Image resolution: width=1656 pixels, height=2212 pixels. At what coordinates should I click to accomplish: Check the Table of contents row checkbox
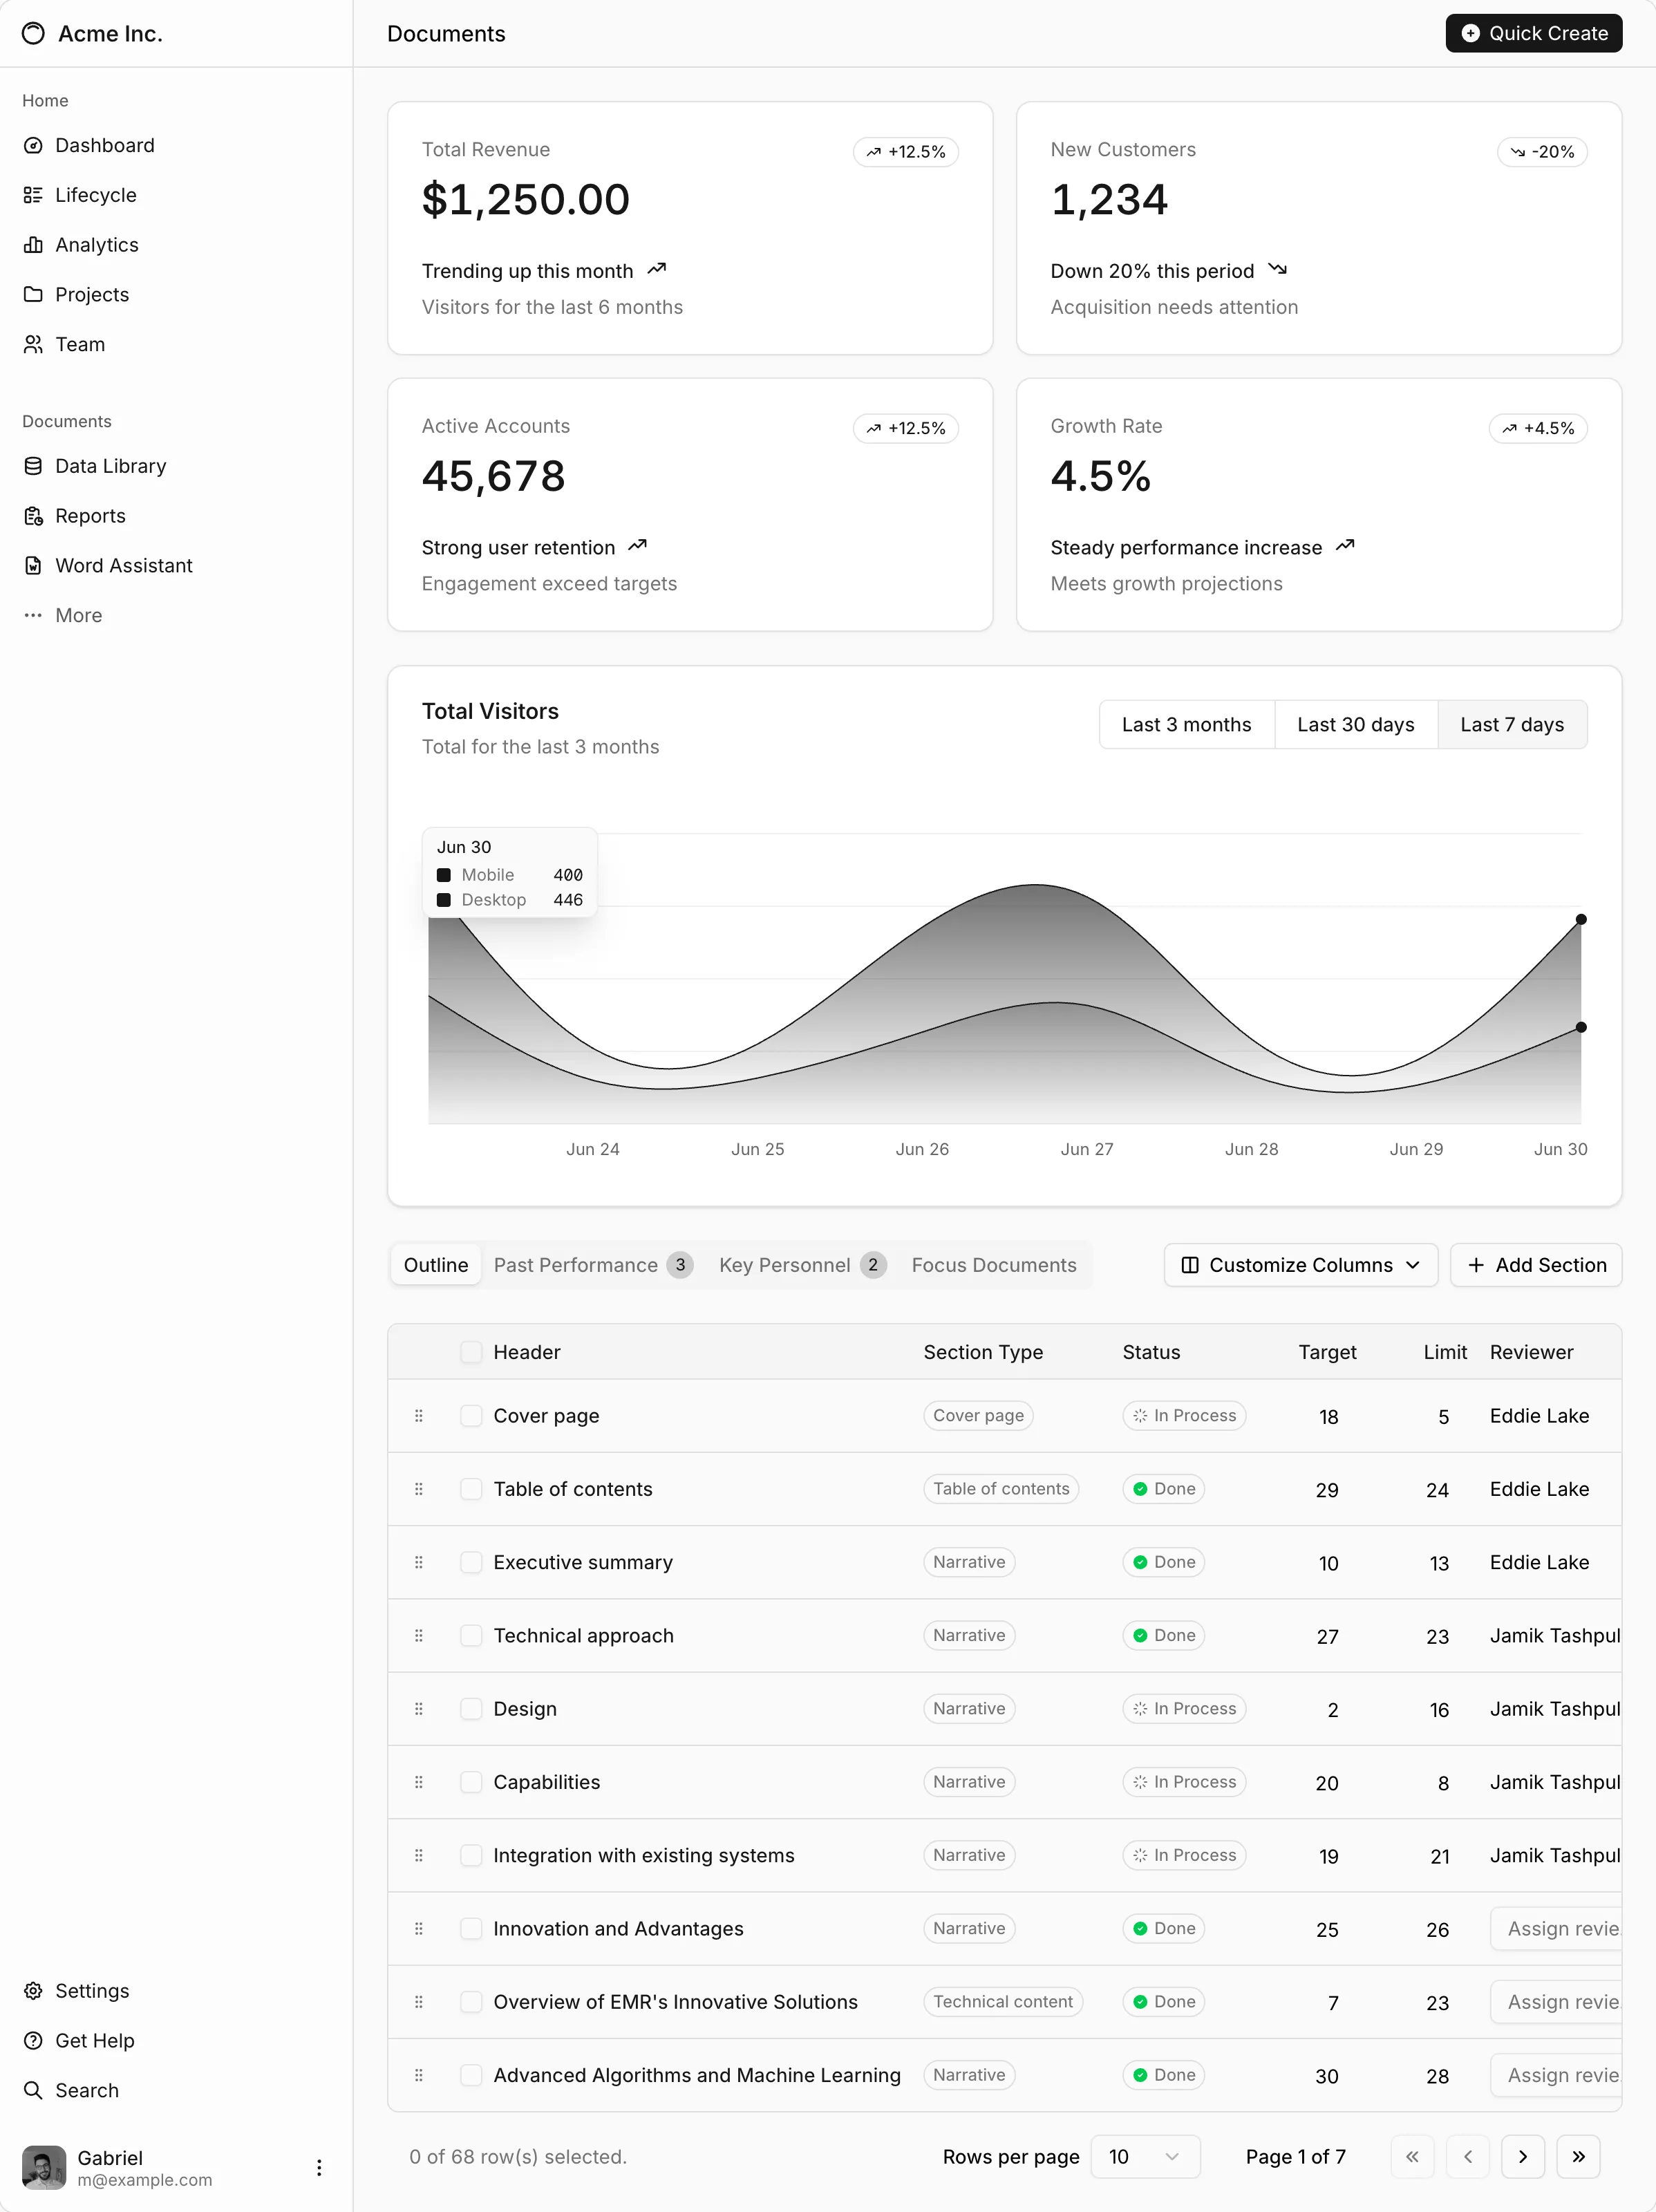pyautogui.click(x=471, y=1489)
